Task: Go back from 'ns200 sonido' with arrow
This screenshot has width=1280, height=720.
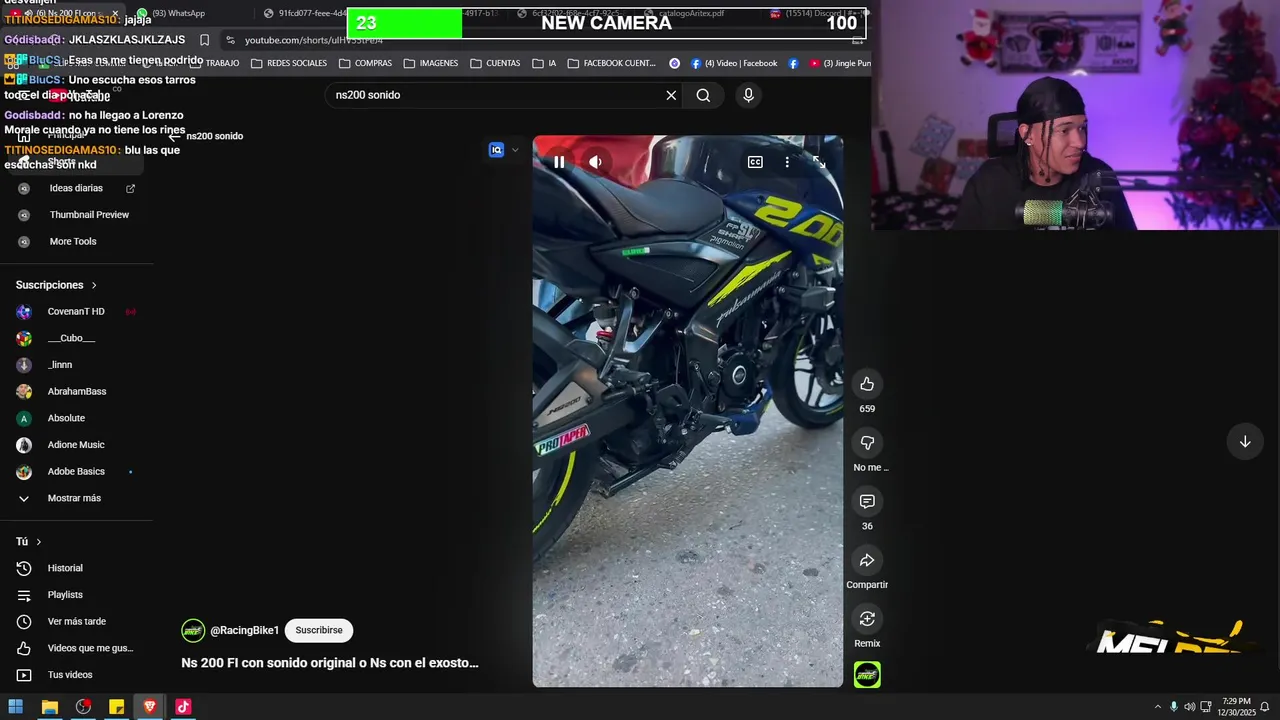Action: (x=174, y=136)
